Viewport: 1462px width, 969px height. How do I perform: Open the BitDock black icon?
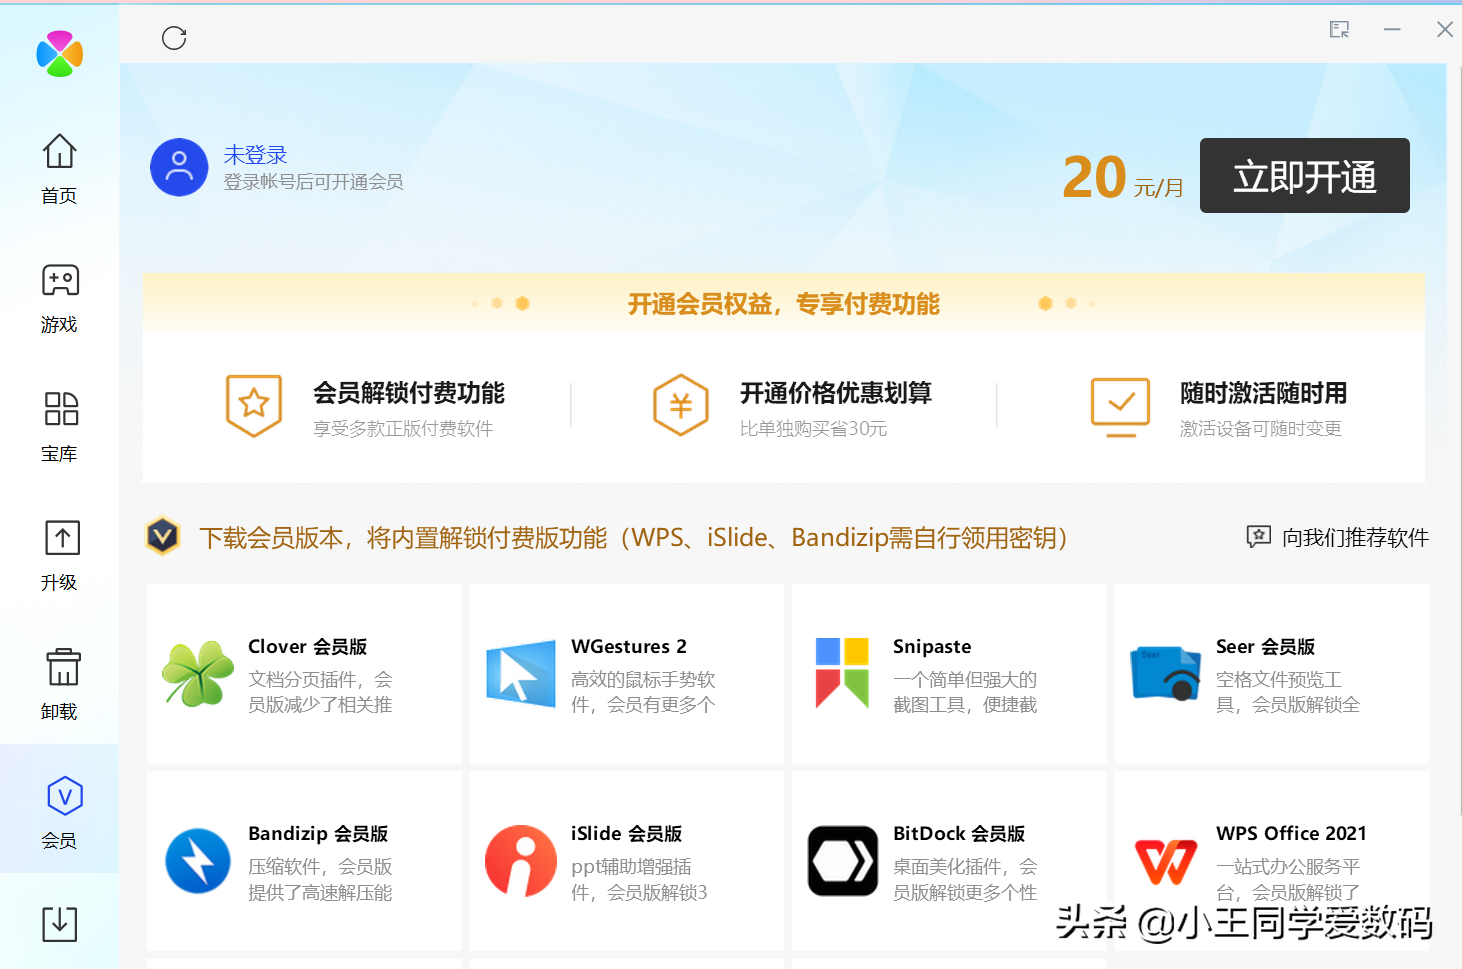pyautogui.click(x=843, y=861)
